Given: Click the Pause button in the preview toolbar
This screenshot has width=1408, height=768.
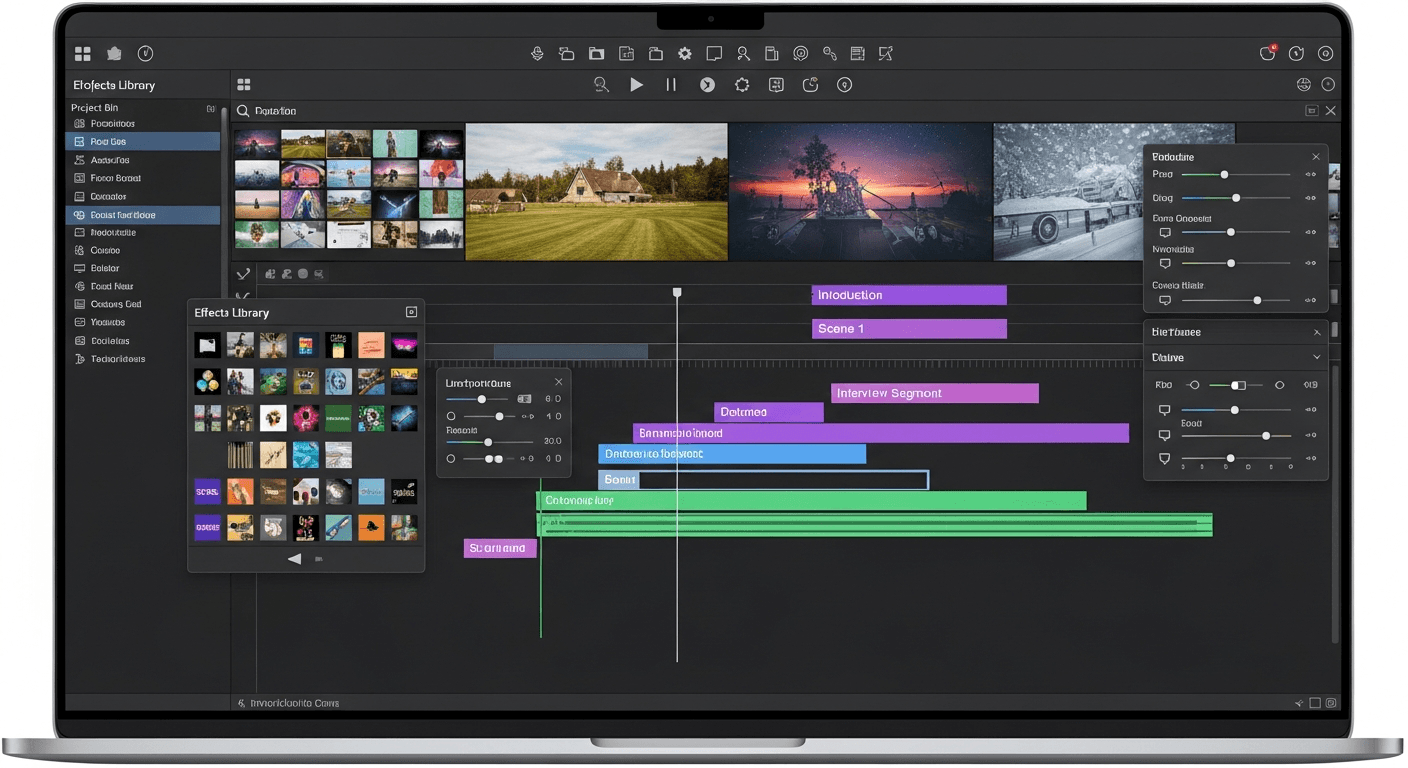Looking at the screenshot, I should [x=671, y=85].
